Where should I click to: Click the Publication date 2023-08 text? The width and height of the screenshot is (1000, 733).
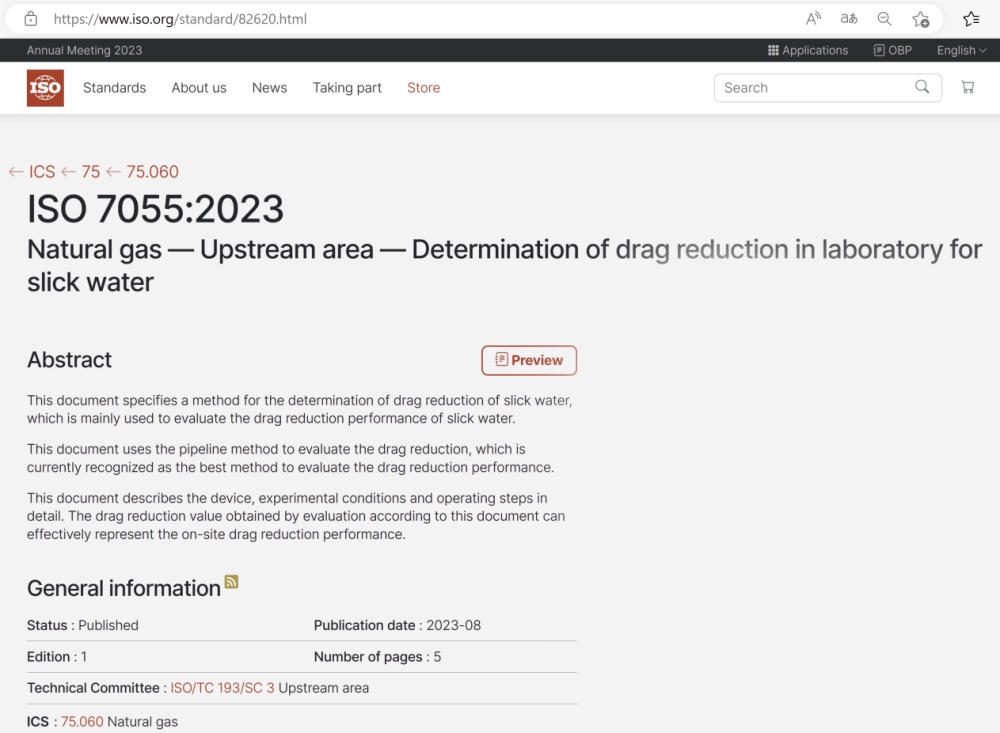click(397, 625)
